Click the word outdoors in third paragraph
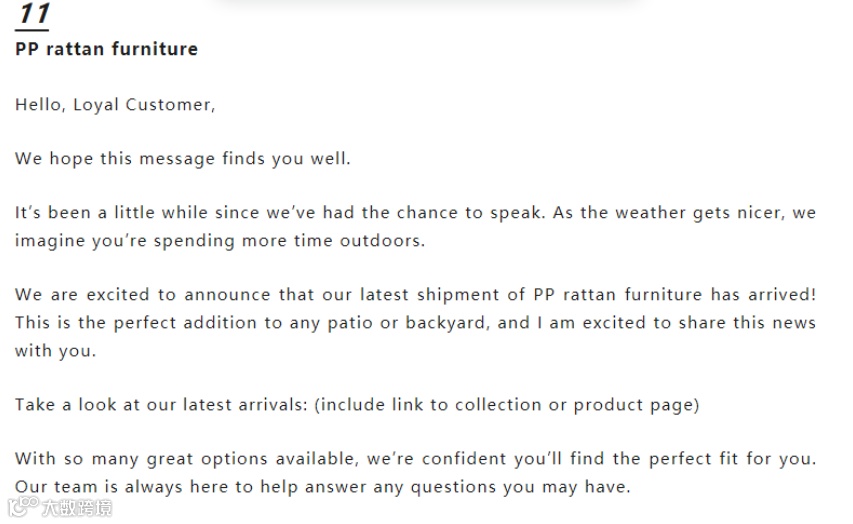The height and width of the screenshot is (524, 853). tap(382, 241)
